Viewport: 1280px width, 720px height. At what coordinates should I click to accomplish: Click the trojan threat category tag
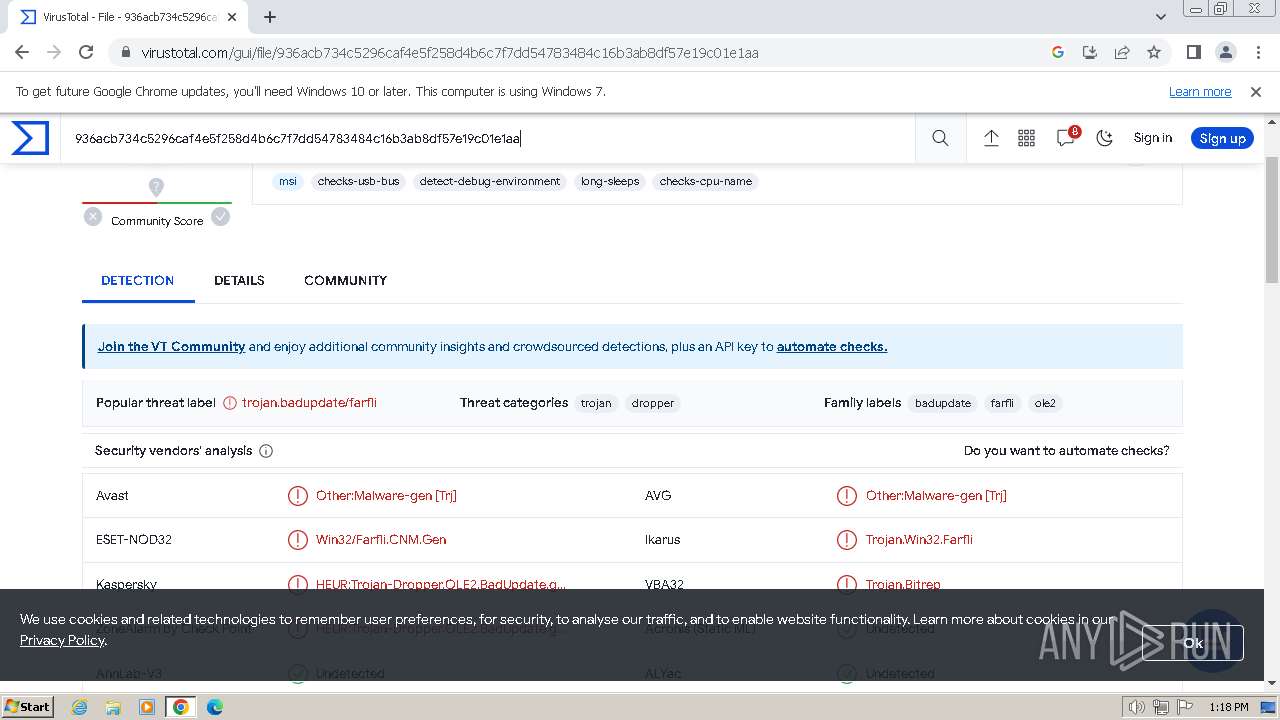[x=596, y=403]
